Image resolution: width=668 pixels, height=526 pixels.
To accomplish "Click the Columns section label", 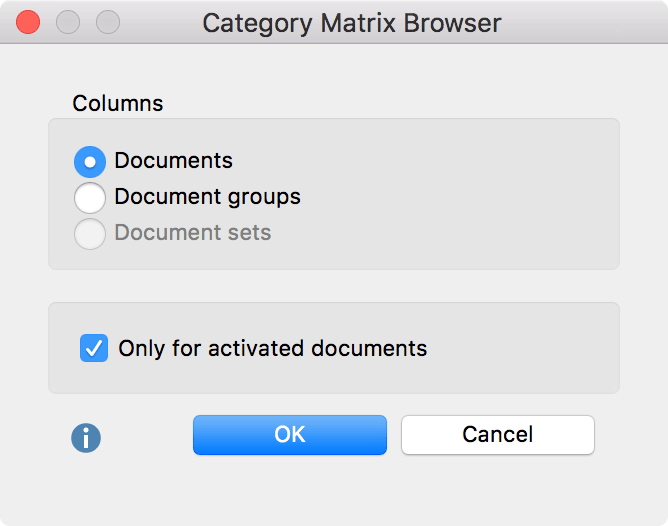I will point(118,103).
